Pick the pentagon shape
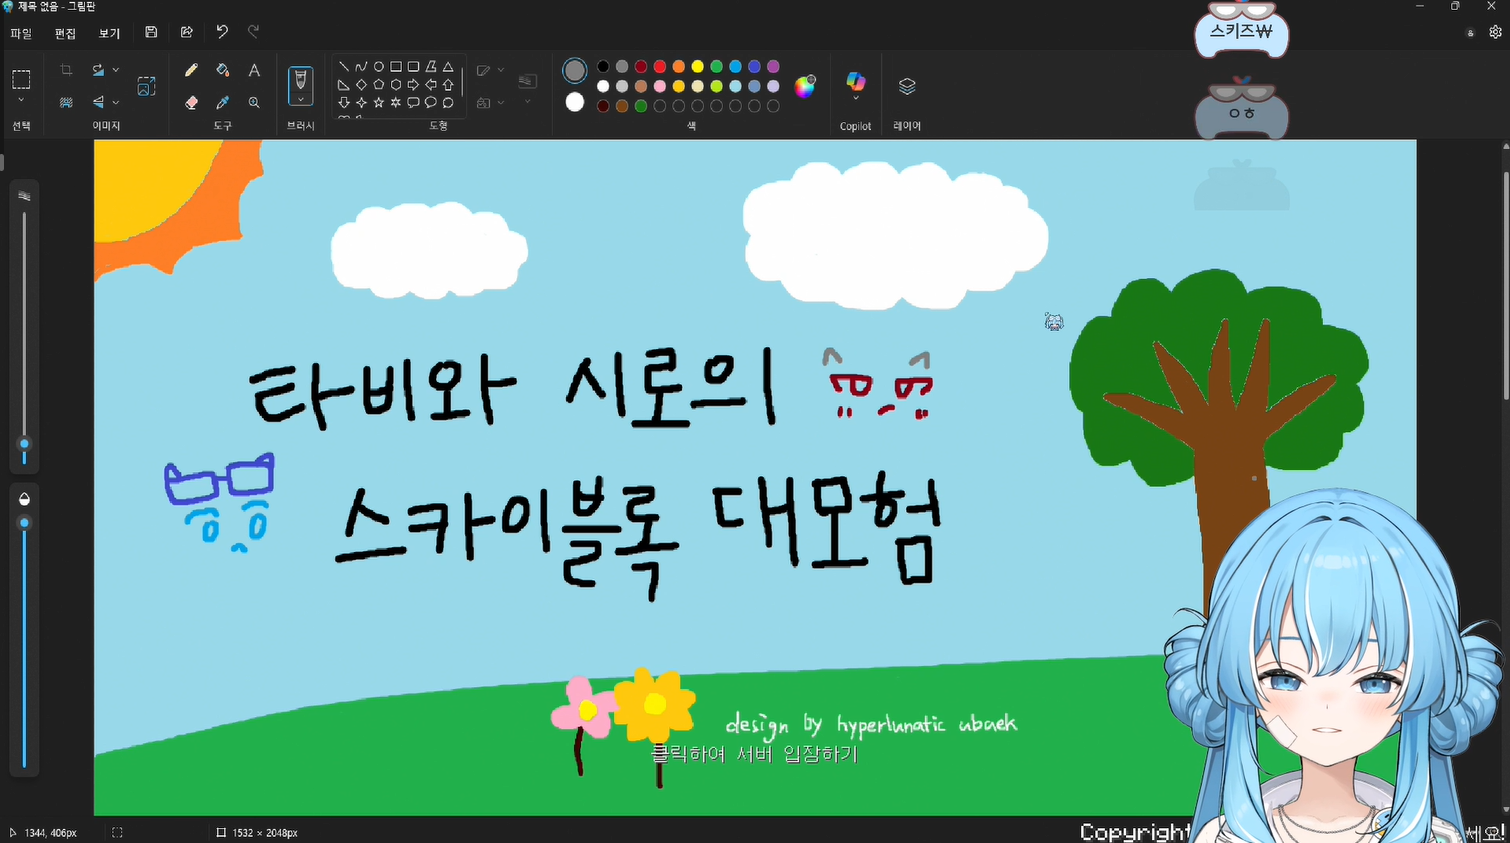Viewport: 1510px width, 843px height. [x=379, y=85]
